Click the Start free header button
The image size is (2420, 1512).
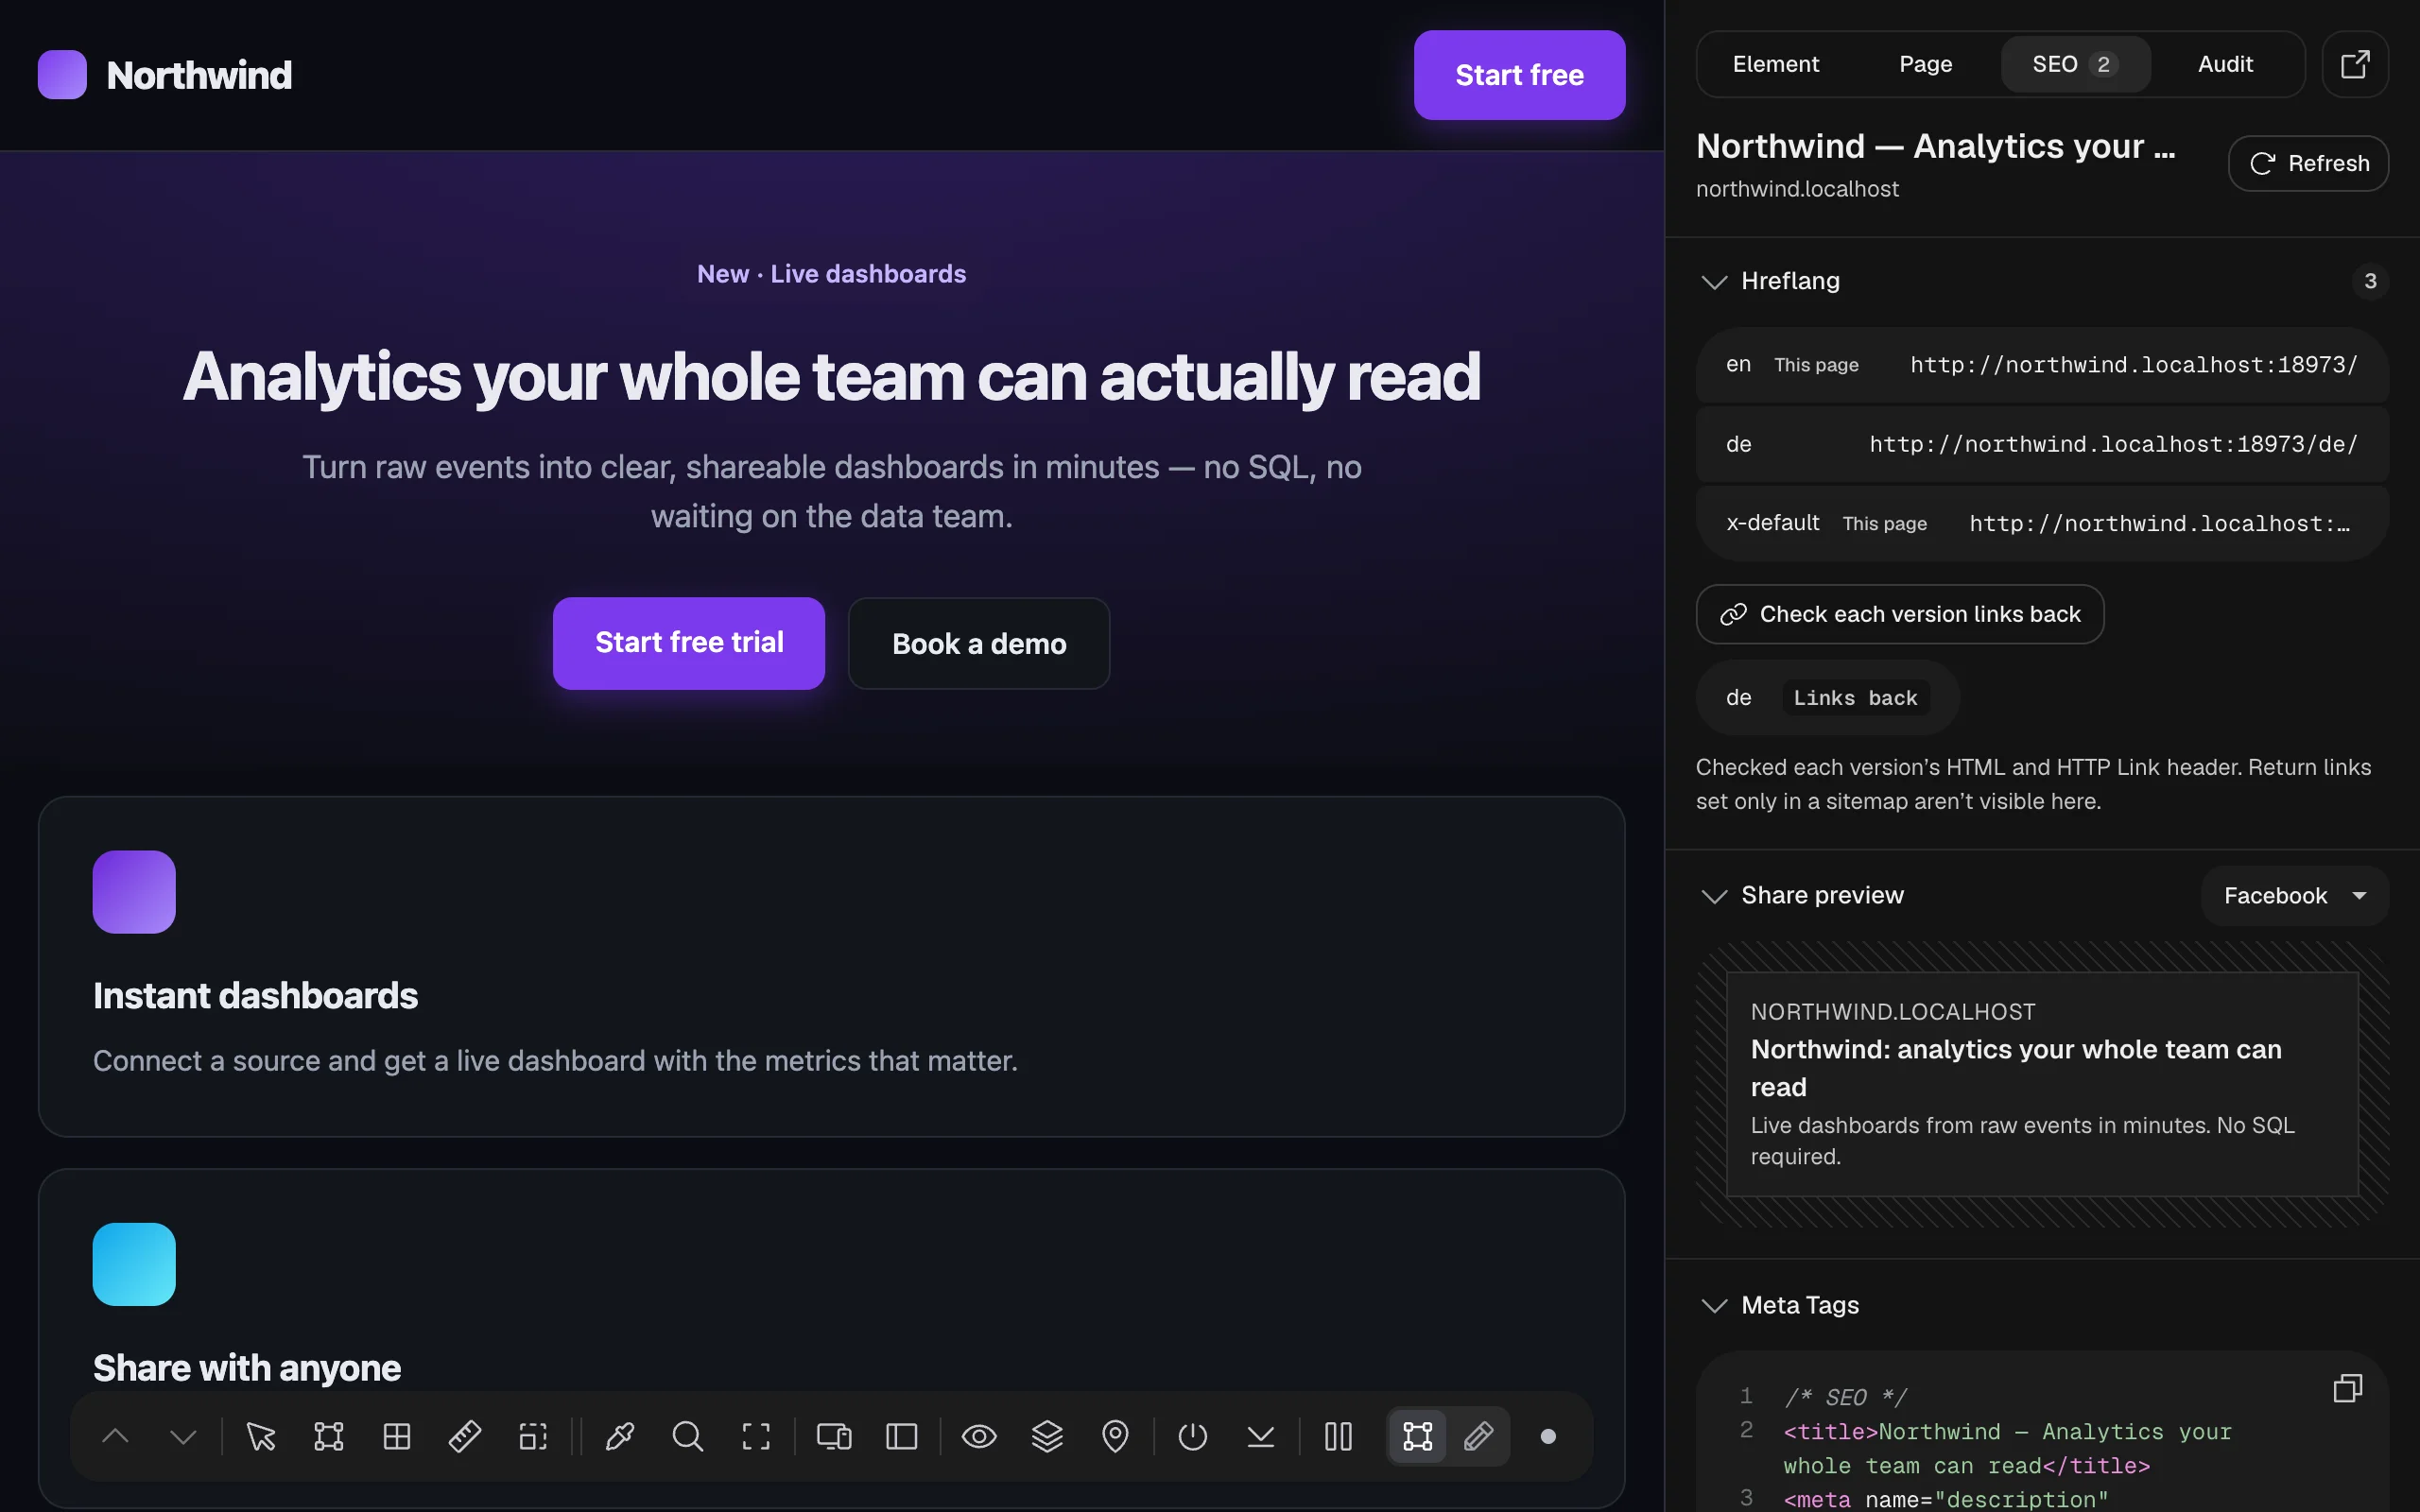tap(1519, 75)
